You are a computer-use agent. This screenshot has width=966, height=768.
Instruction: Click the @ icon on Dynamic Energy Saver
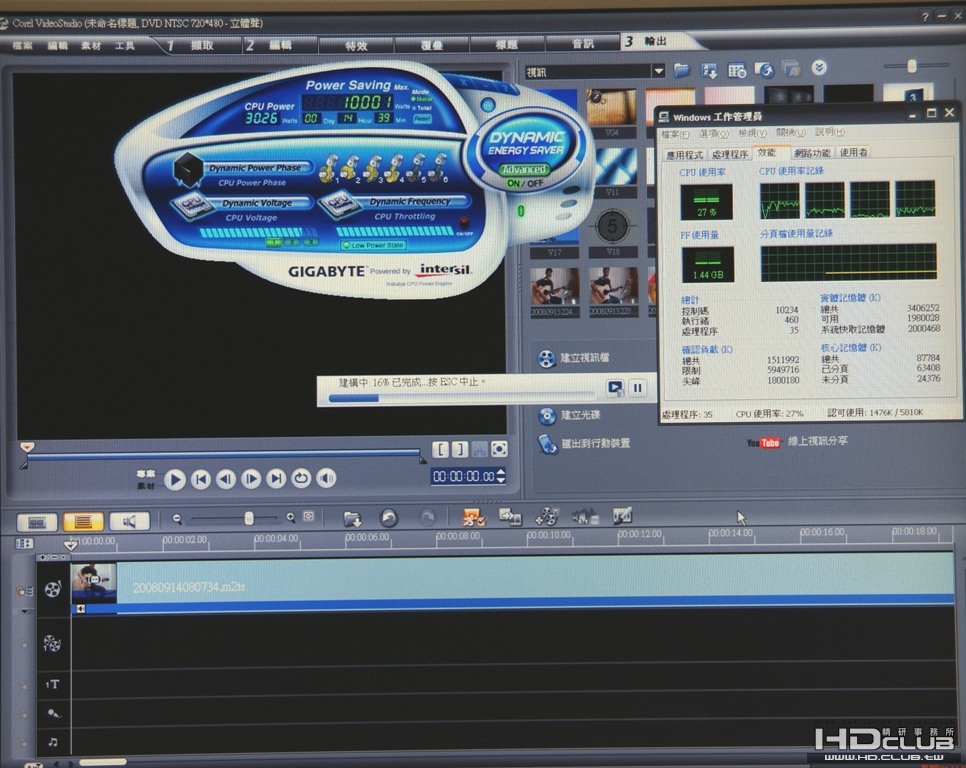[488, 105]
